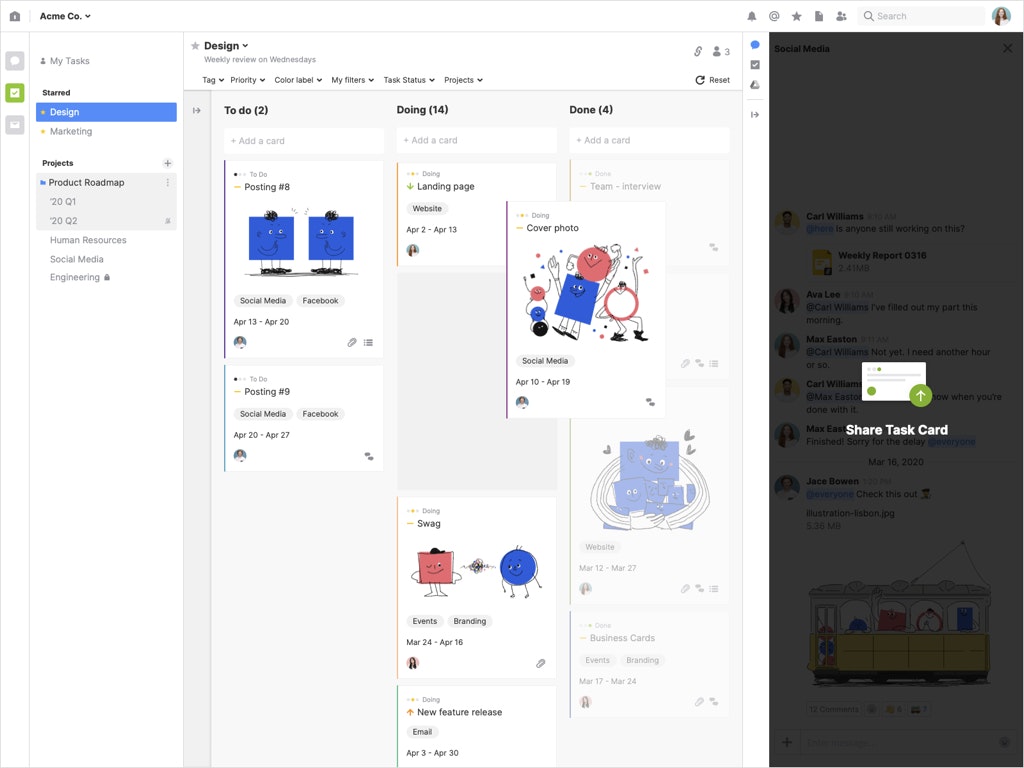The height and width of the screenshot is (768, 1024).
Task: Click the Google Drive icon in side panel
Action: click(x=755, y=85)
